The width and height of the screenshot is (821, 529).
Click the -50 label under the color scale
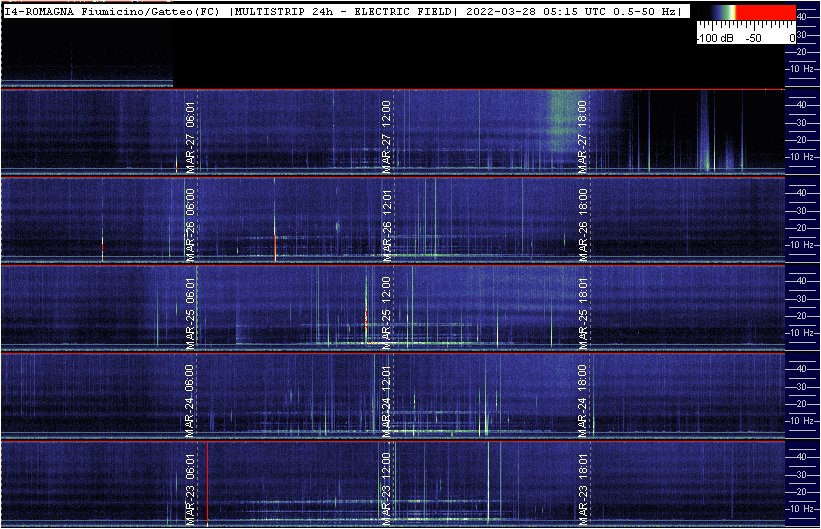pyautogui.click(x=753, y=37)
